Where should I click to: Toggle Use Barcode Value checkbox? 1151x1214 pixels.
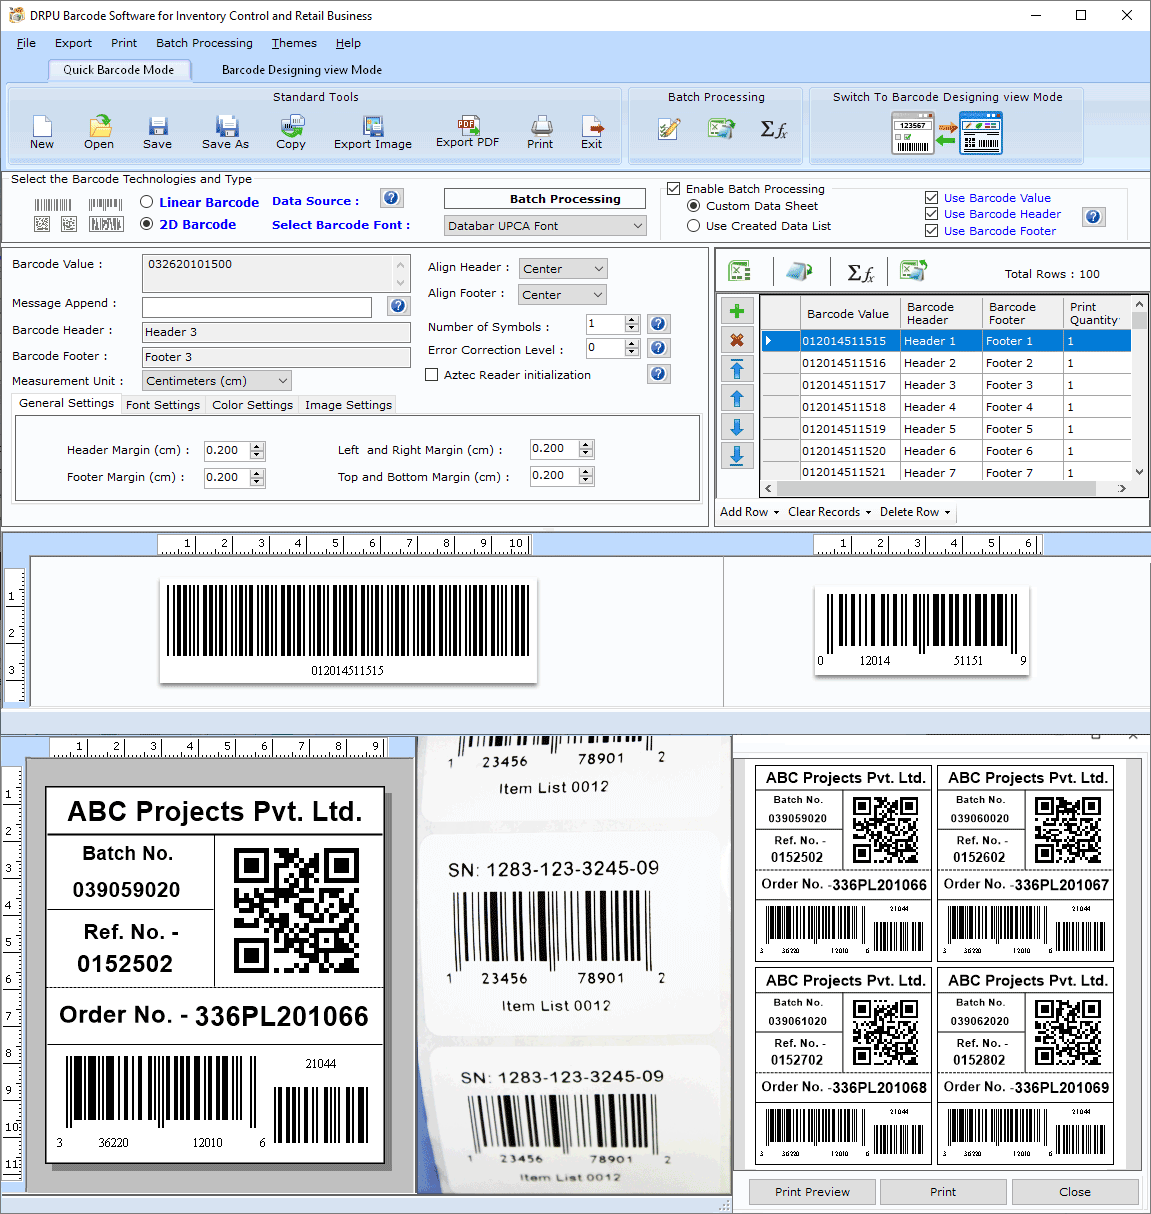coord(931,198)
